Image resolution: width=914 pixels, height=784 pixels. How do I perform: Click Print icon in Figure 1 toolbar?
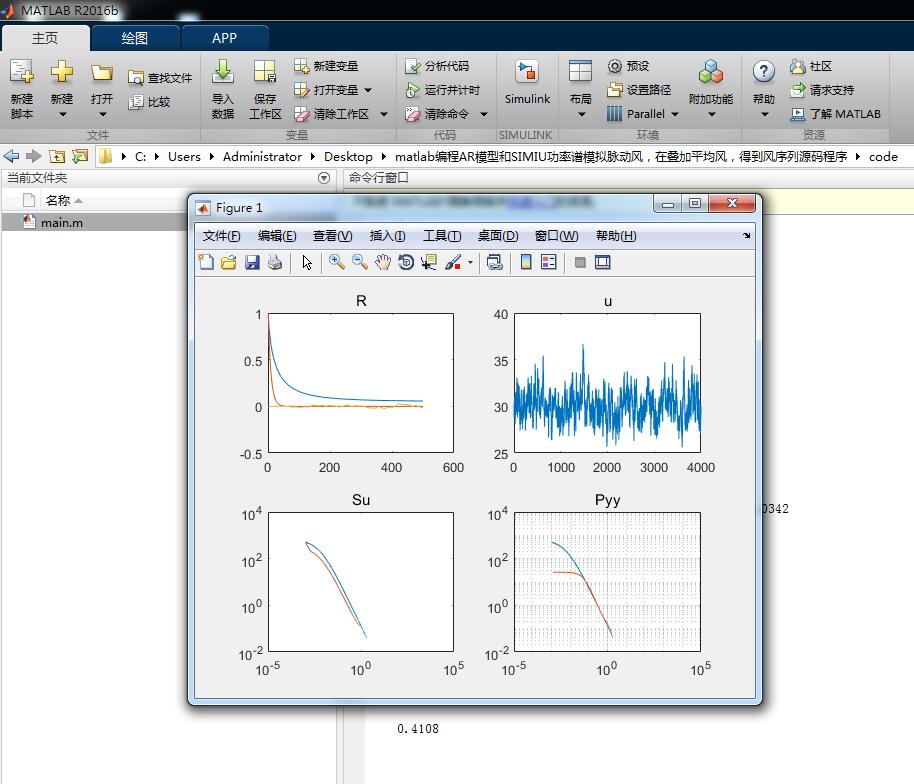pos(275,262)
